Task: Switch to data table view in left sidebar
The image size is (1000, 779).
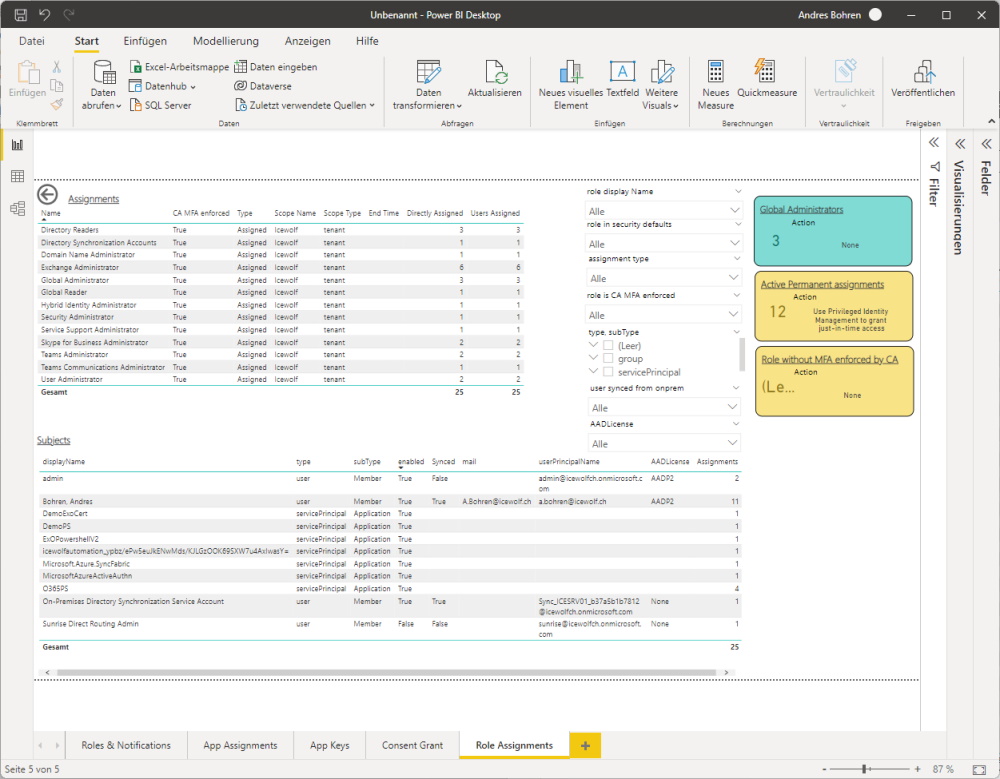Action: pos(17,176)
